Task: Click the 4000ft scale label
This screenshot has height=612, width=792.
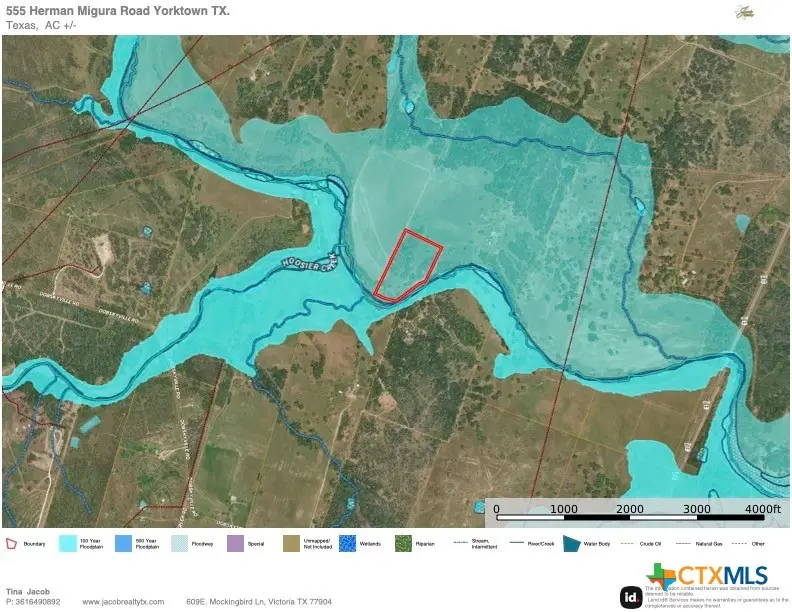Action: [x=763, y=508]
